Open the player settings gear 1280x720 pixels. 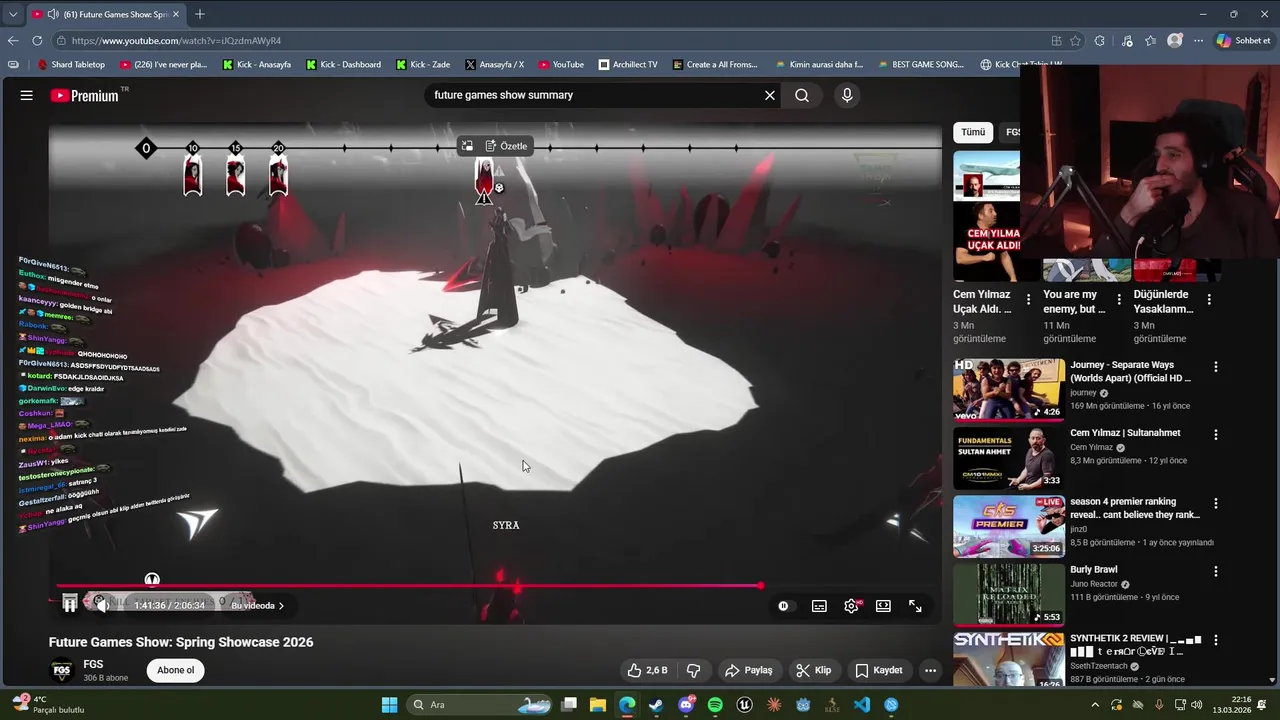click(851, 606)
